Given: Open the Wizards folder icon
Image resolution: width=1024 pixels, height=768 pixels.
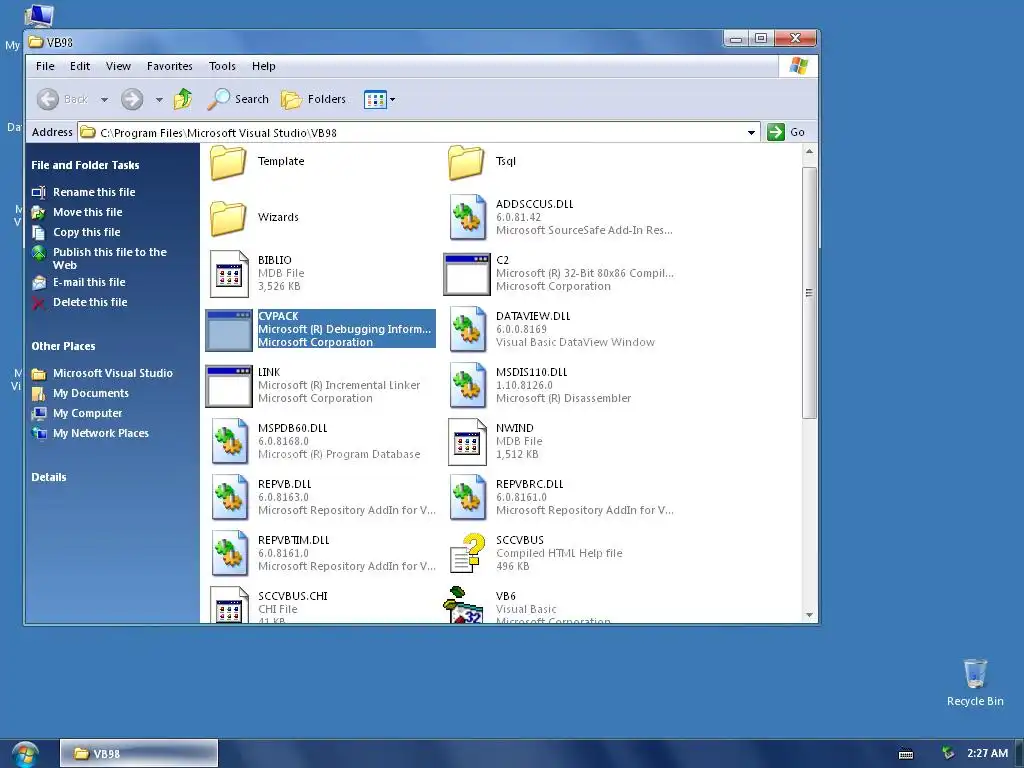Looking at the screenshot, I should 228,218.
